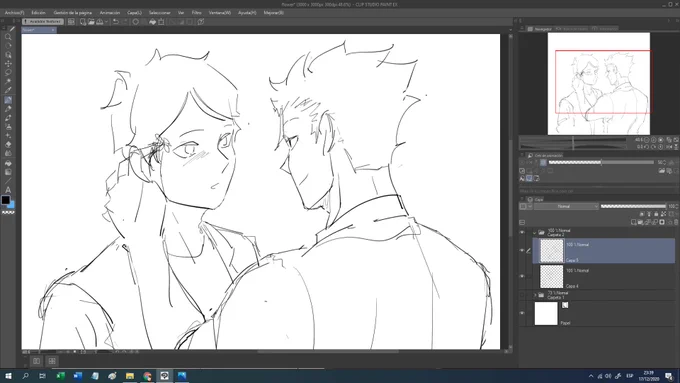
Task: Open the Edición menu
Action: click(38, 13)
